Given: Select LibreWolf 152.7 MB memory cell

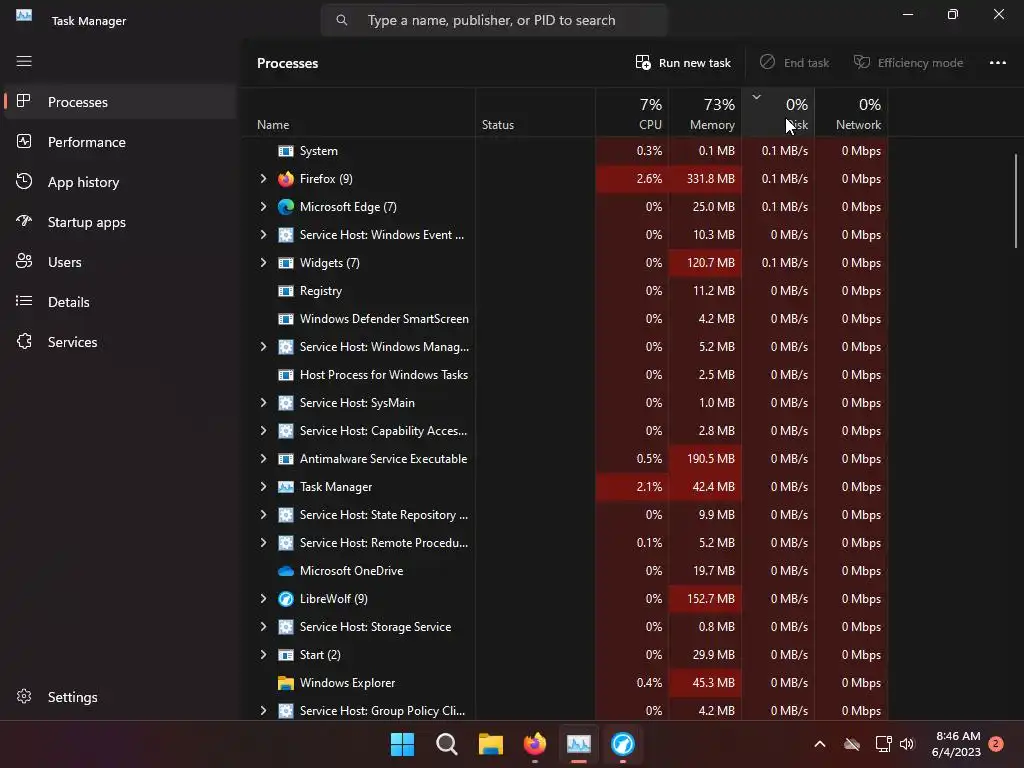Looking at the screenshot, I should click(705, 599).
